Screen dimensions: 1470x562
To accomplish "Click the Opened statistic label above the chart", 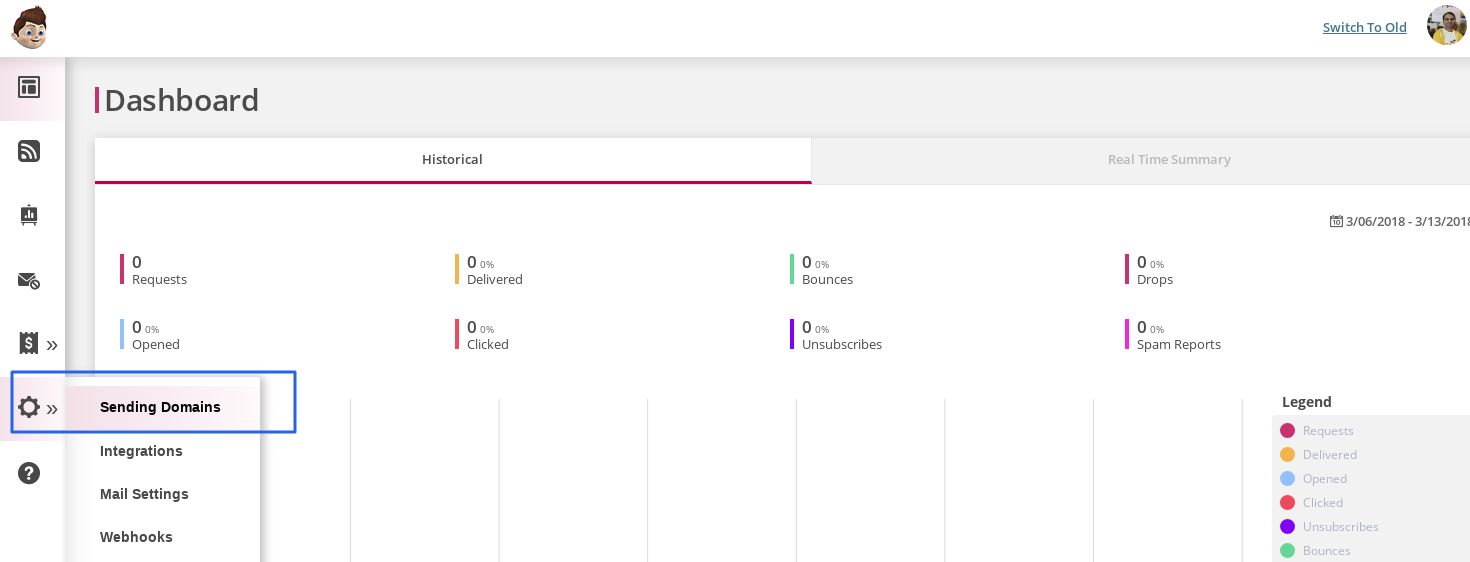I will 156,345.
